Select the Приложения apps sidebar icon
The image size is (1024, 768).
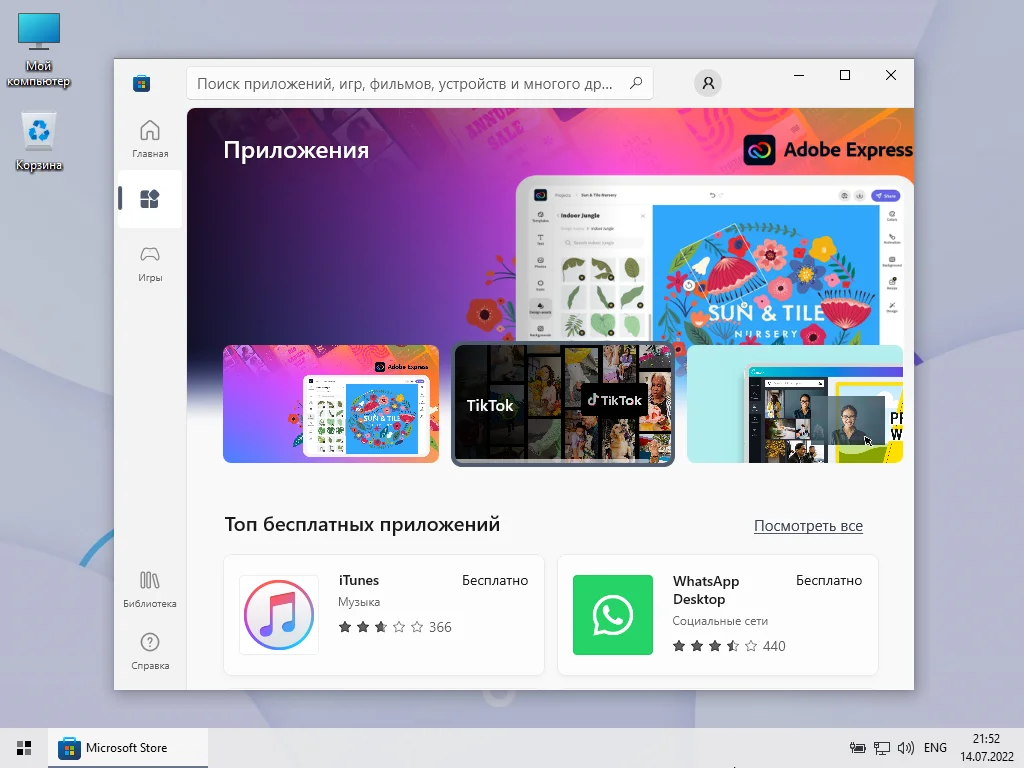click(x=150, y=199)
